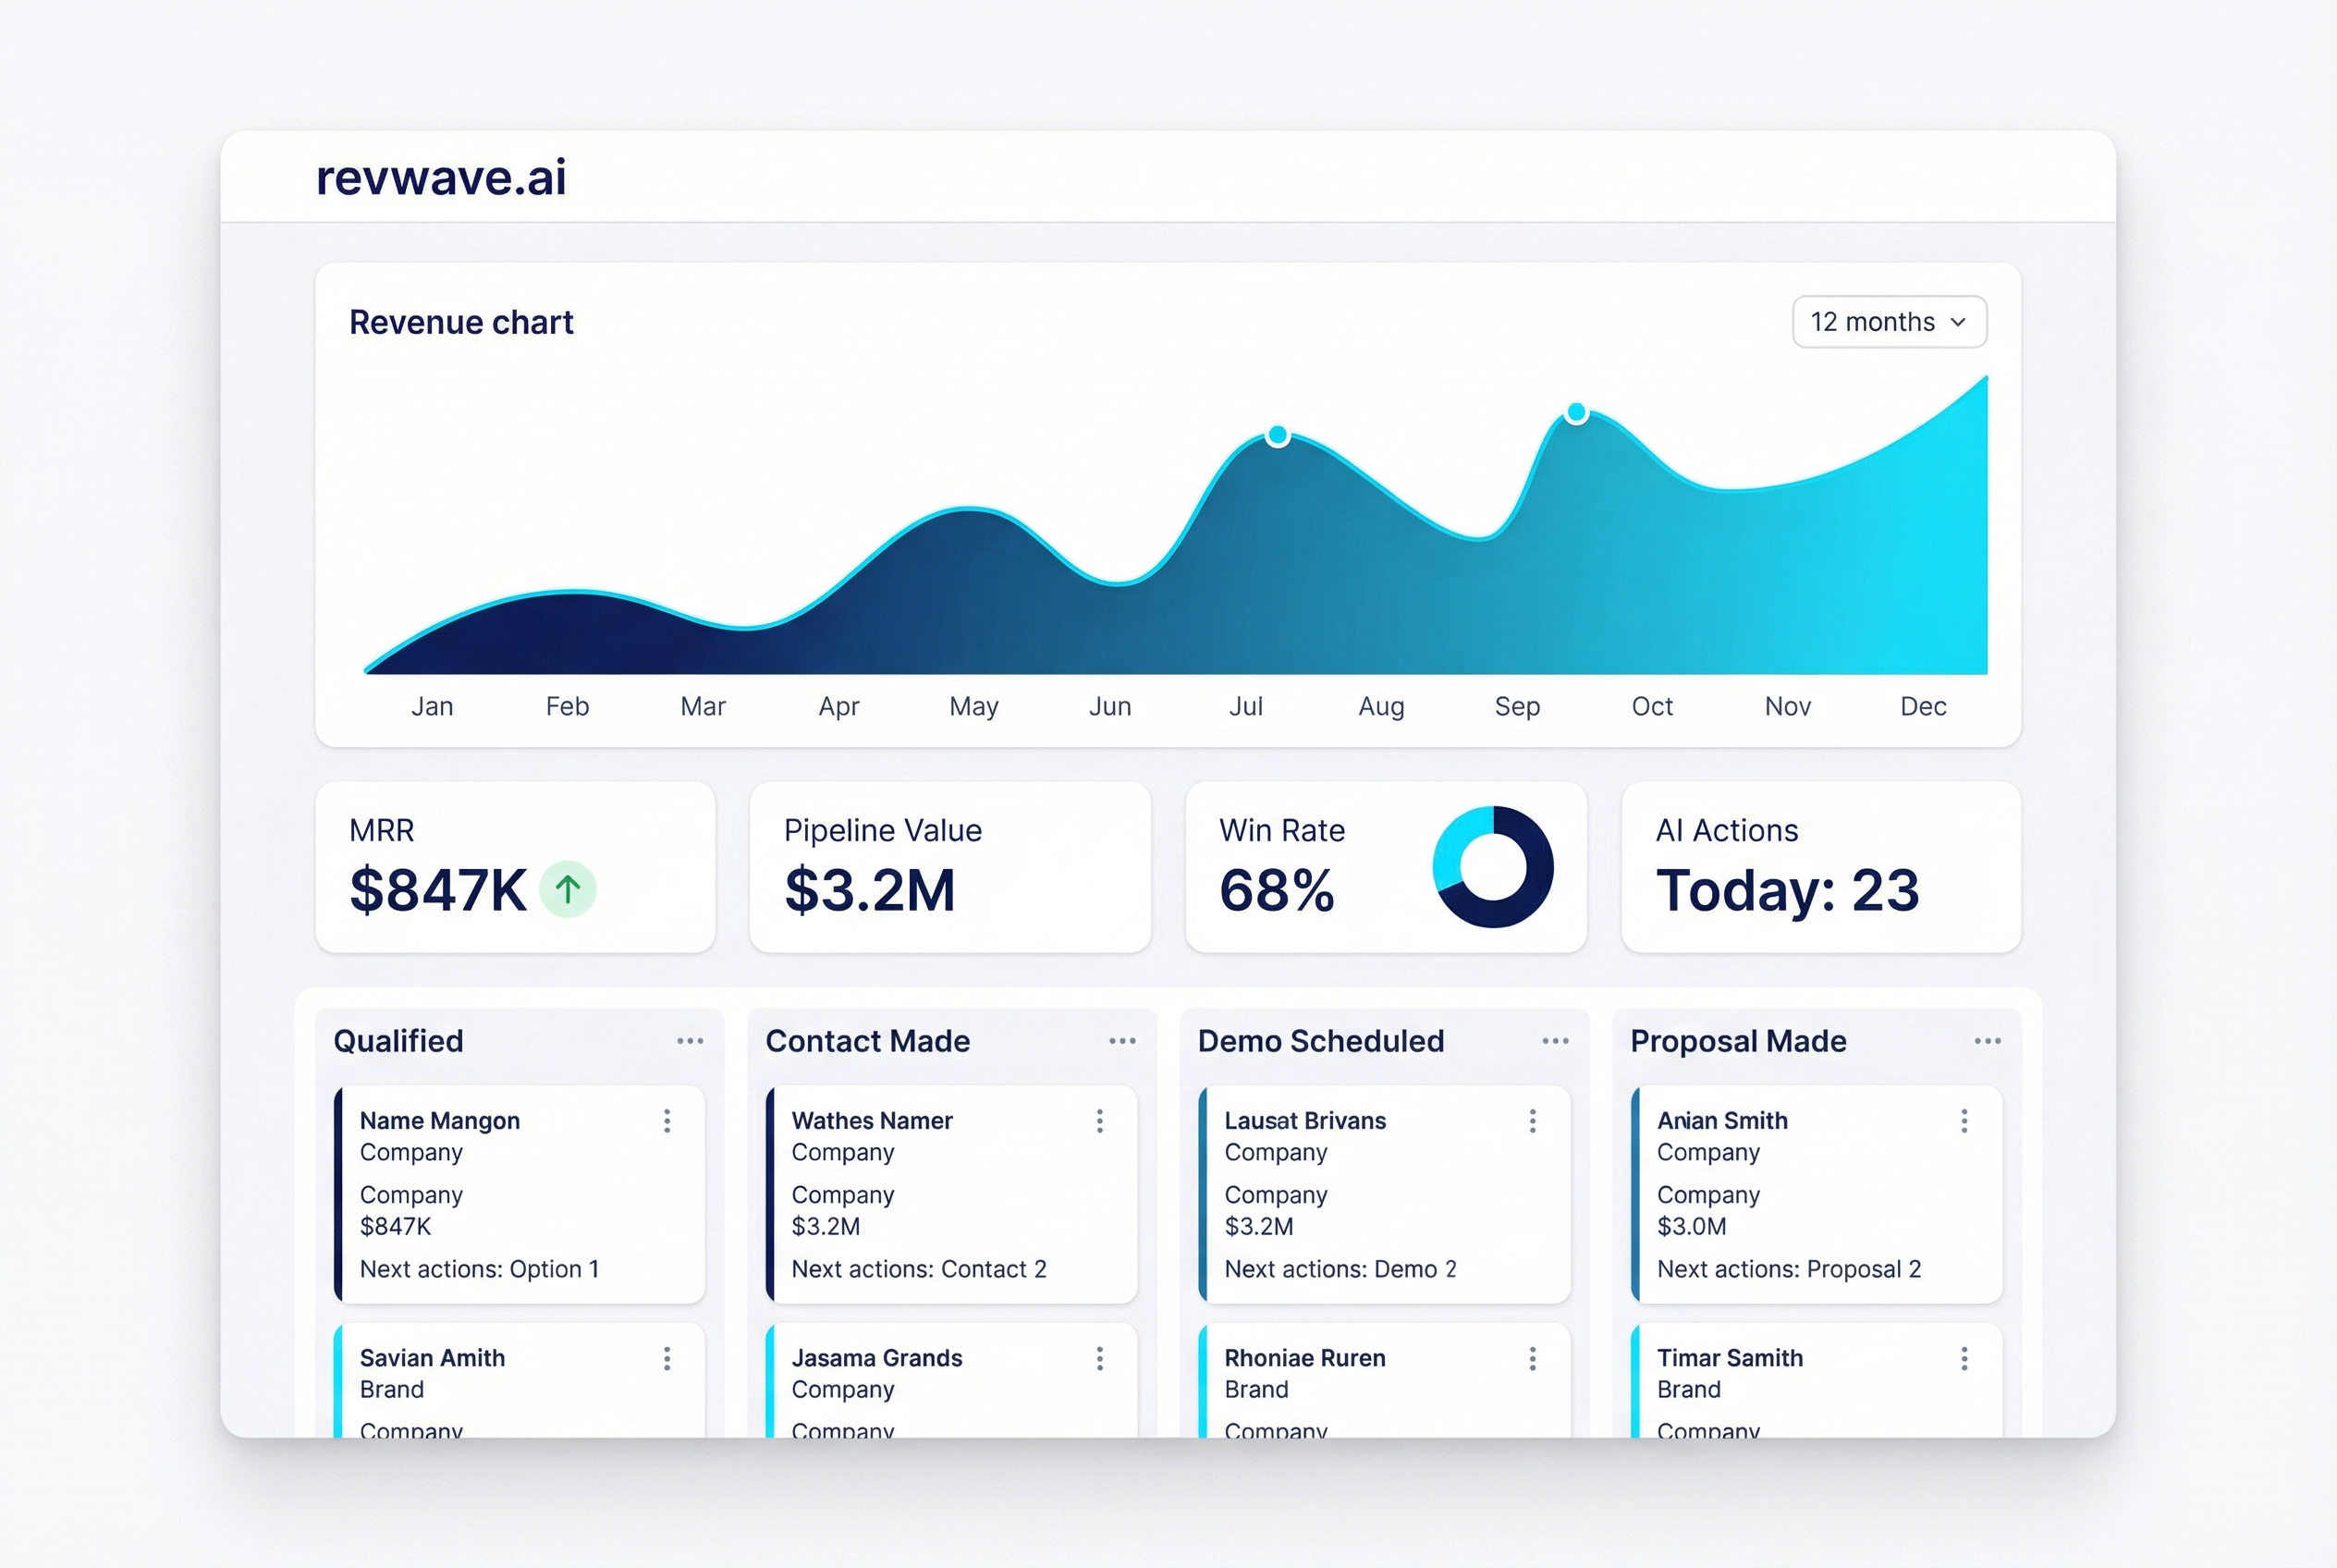Image resolution: width=2337 pixels, height=1568 pixels.
Task: Select the July data point marker
Action: pos(1277,434)
